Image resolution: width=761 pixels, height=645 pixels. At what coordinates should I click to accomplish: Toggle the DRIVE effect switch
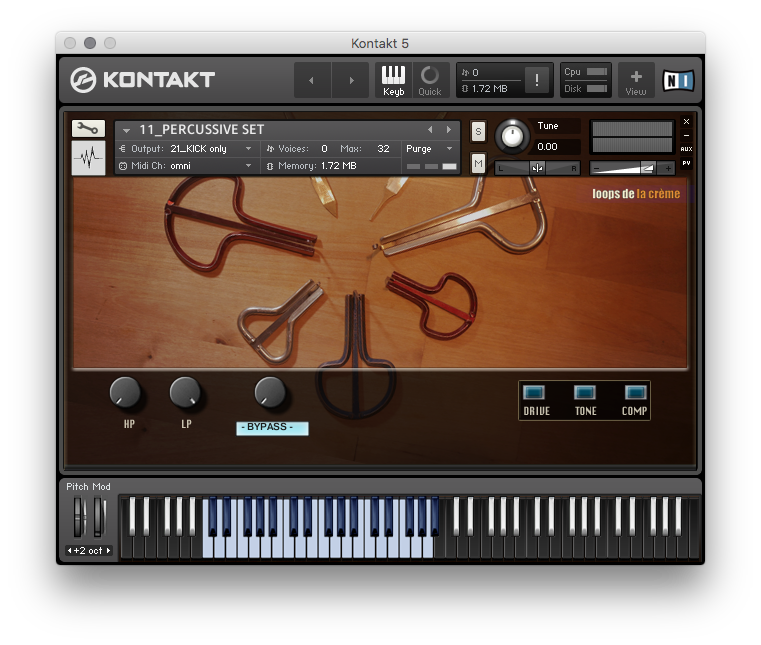(x=534, y=392)
